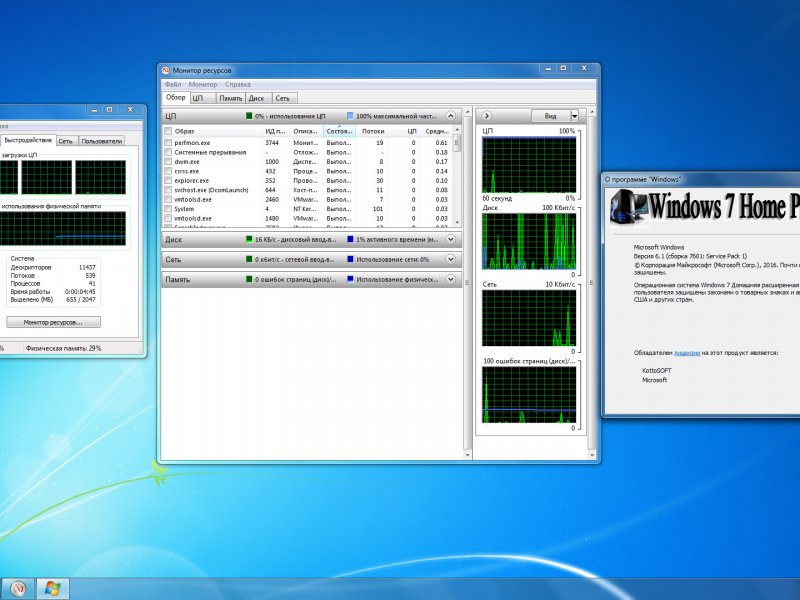Hide the graphs pane with the arrow button
The height and width of the screenshot is (600, 800).
click(486, 116)
